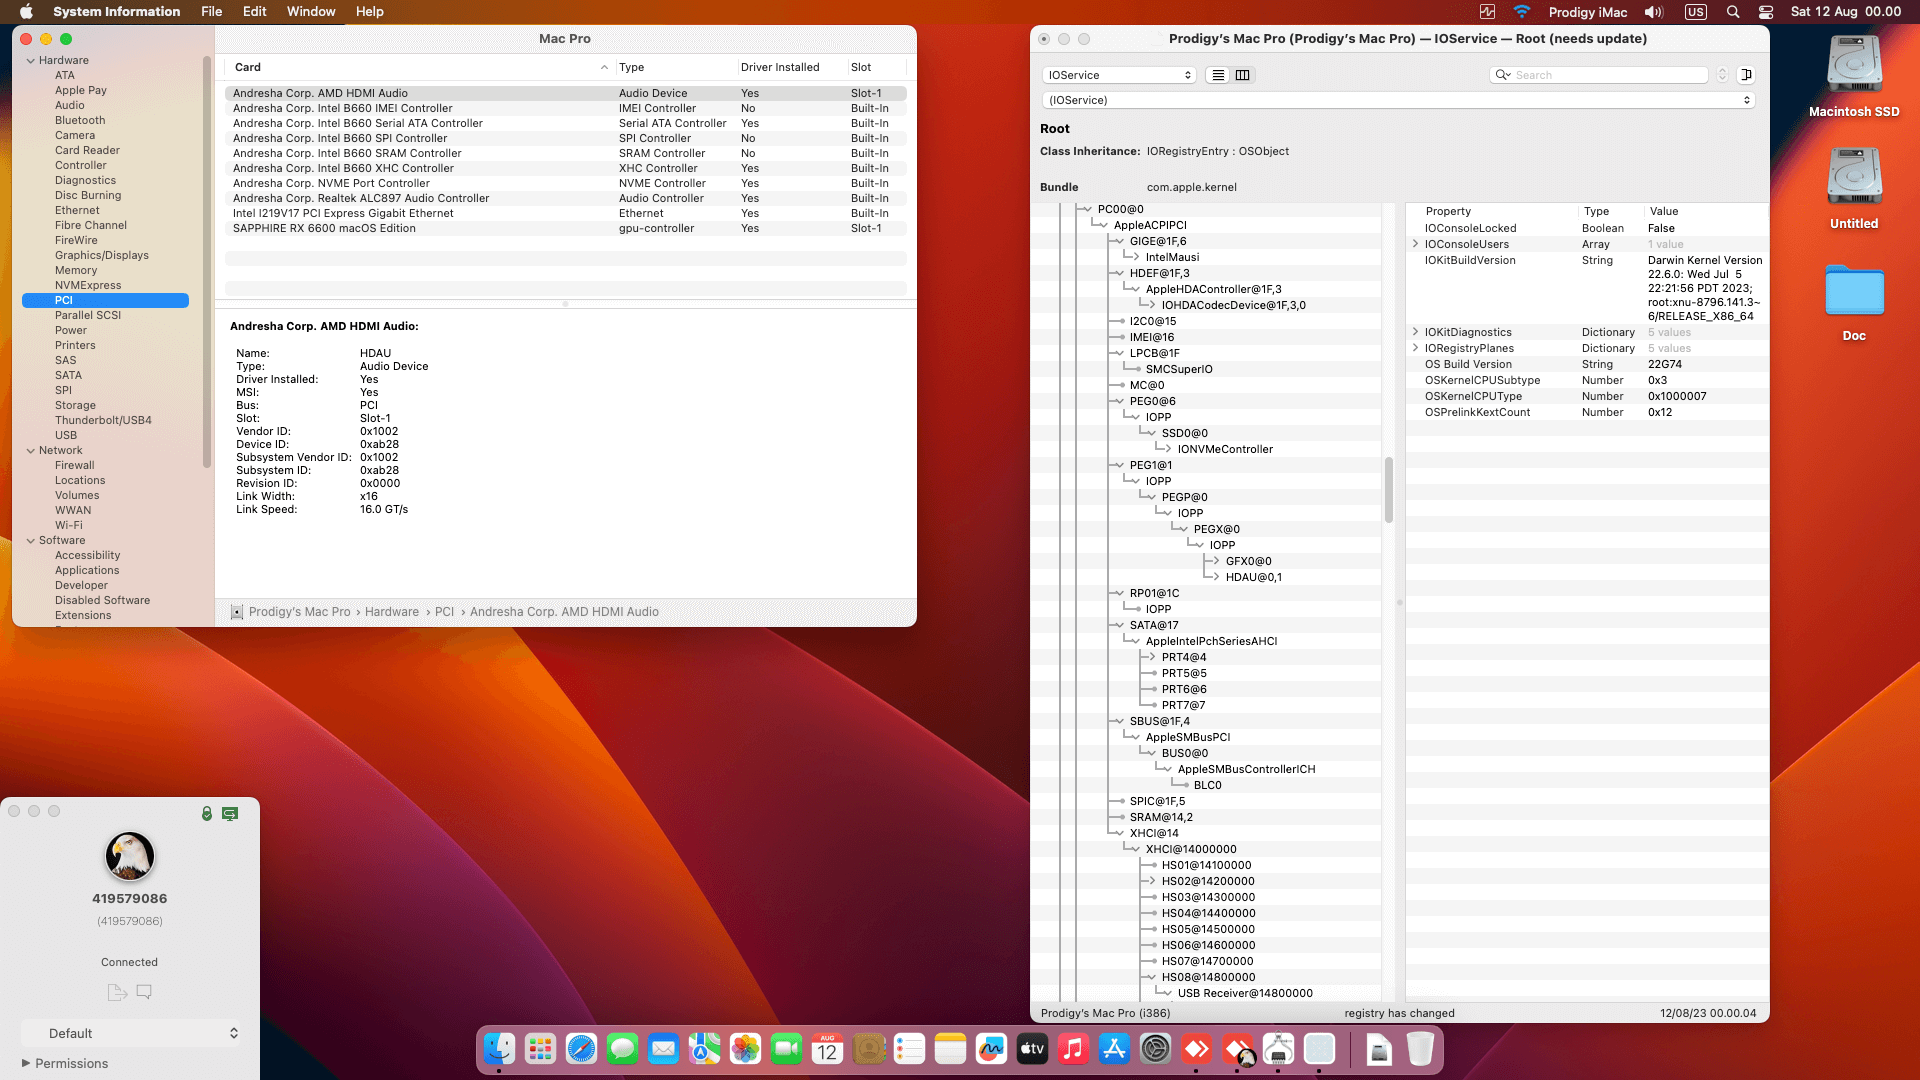
Task: Toggle the inspector panel button beside search
Action: [1746, 75]
